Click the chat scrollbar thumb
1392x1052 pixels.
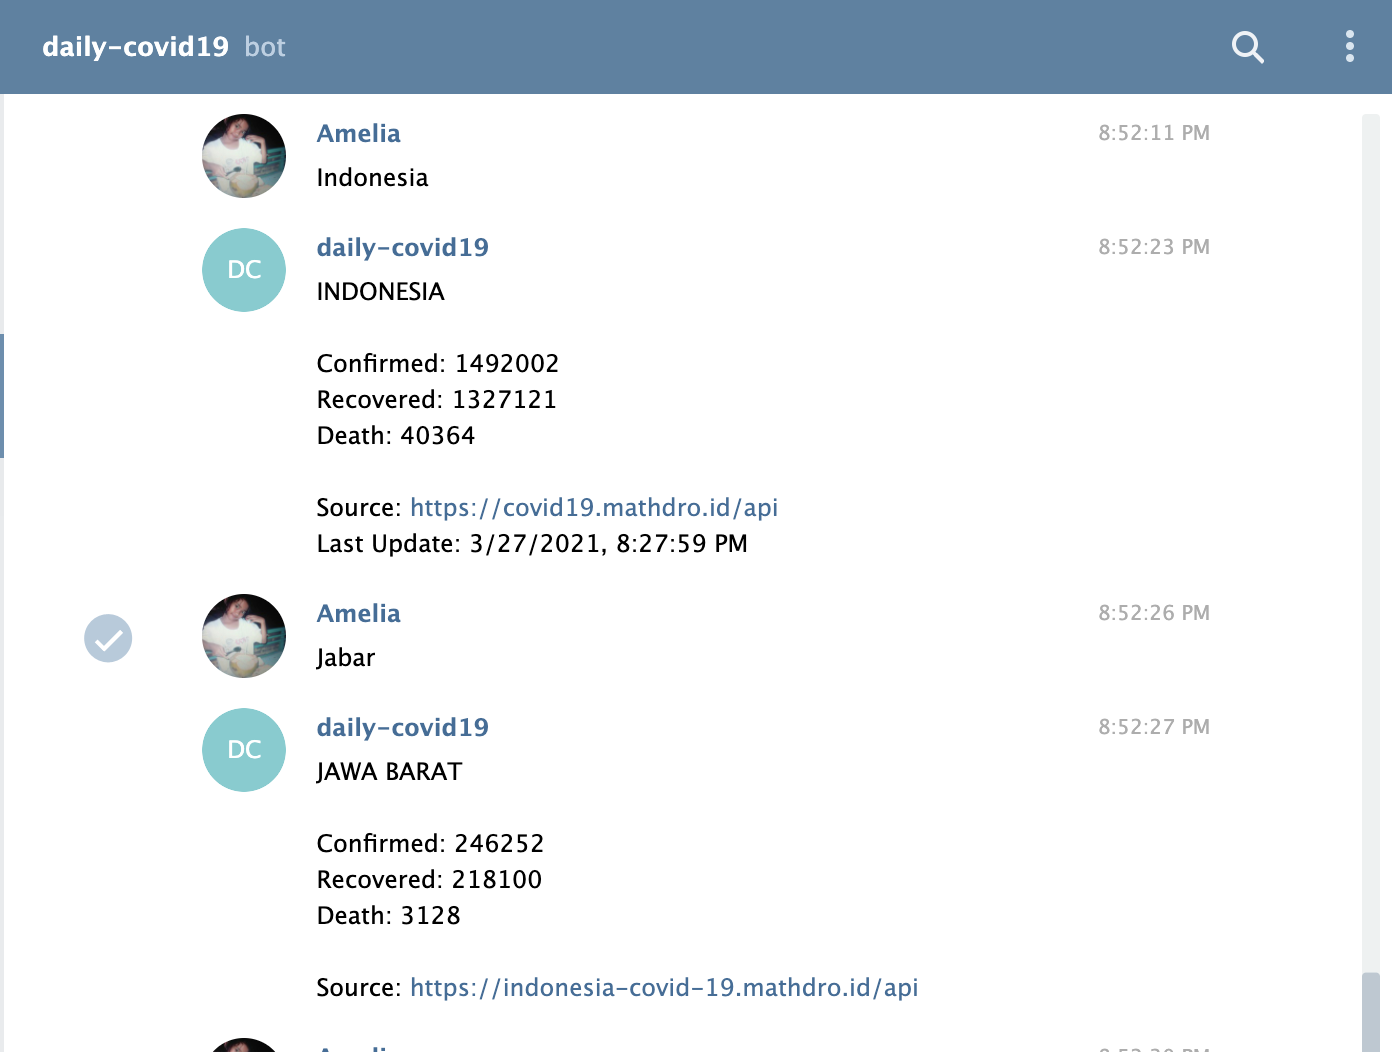[x=1370, y=1012]
